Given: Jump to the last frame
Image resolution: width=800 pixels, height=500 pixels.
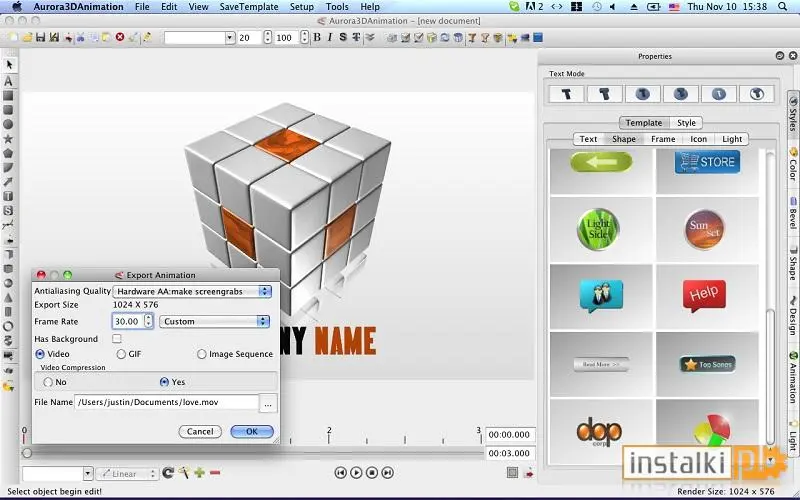Looking at the screenshot, I should point(388,473).
